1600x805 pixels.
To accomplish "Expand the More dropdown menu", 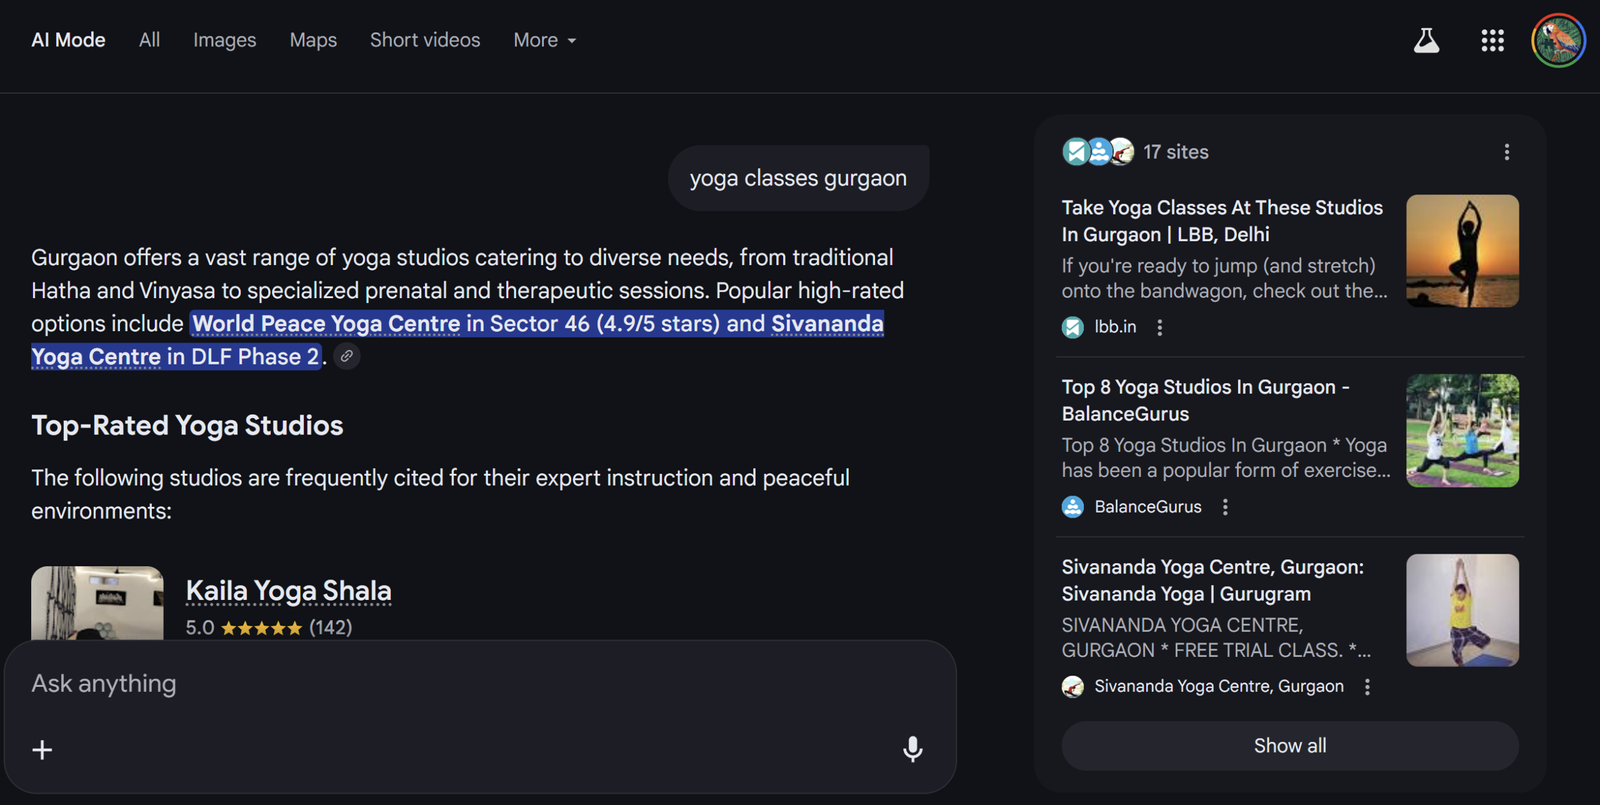I will click(x=544, y=41).
